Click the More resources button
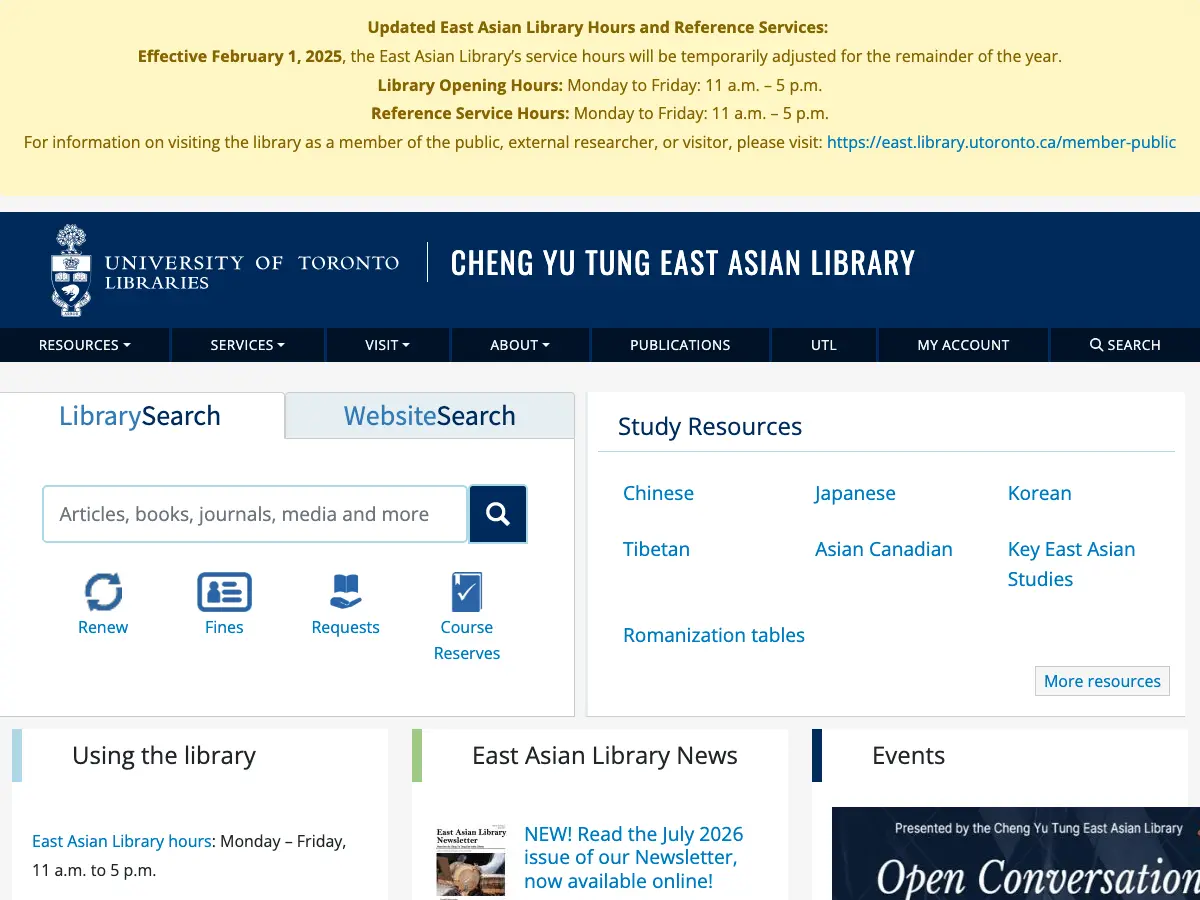 coord(1102,681)
